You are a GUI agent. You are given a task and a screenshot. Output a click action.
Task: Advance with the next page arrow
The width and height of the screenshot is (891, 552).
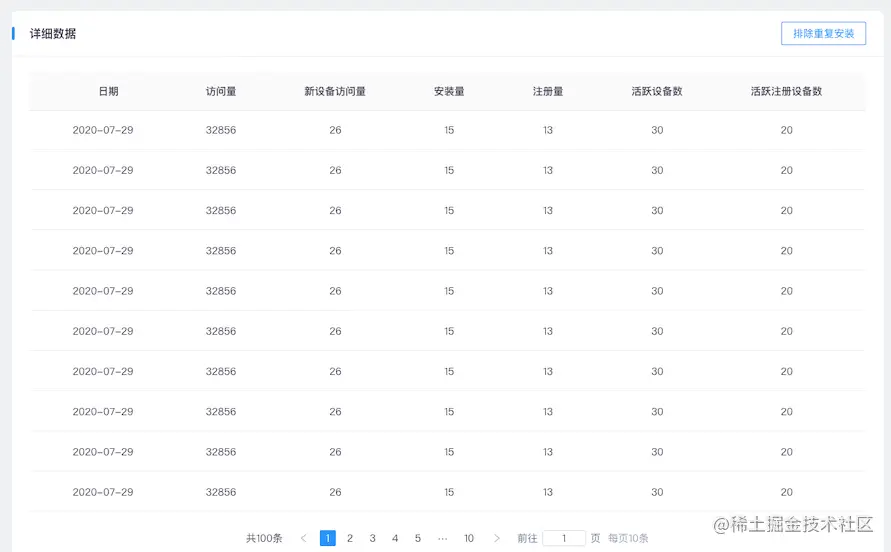[x=497, y=538]
